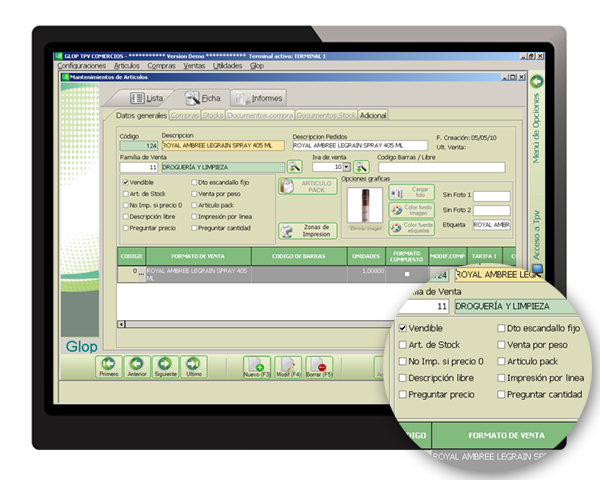Enable Preguntar cantidad checkbox

194,228
